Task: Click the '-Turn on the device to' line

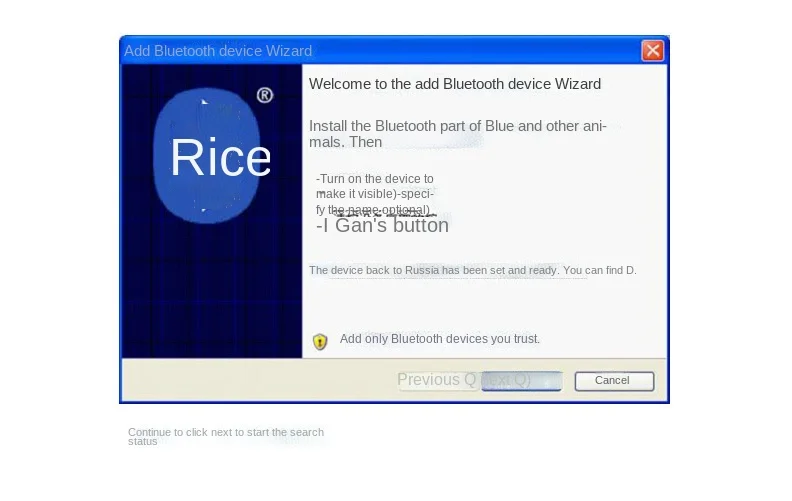Action: [374, 179]
